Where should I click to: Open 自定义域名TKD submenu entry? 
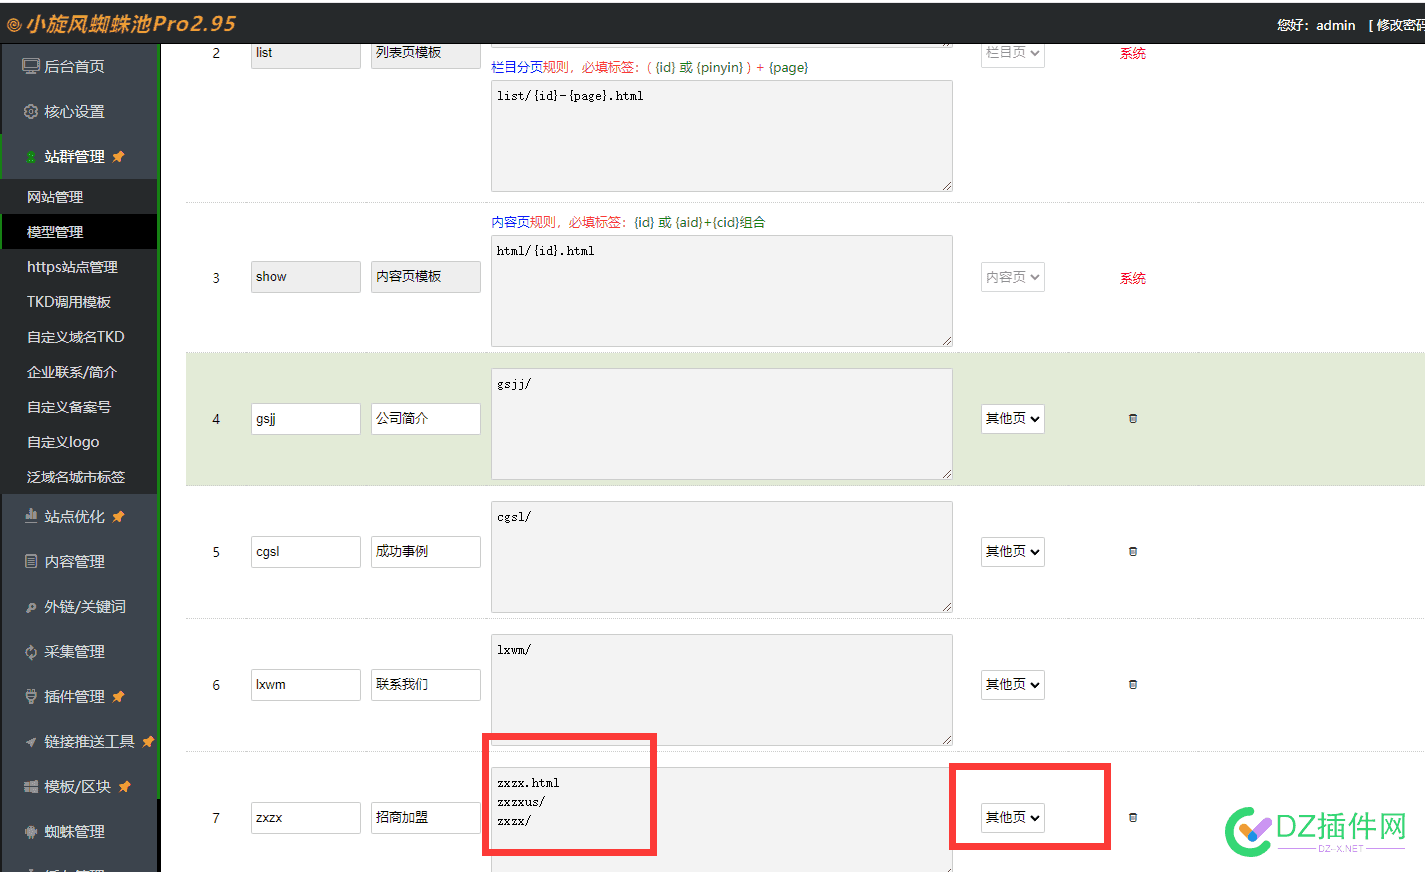(76, 337)
